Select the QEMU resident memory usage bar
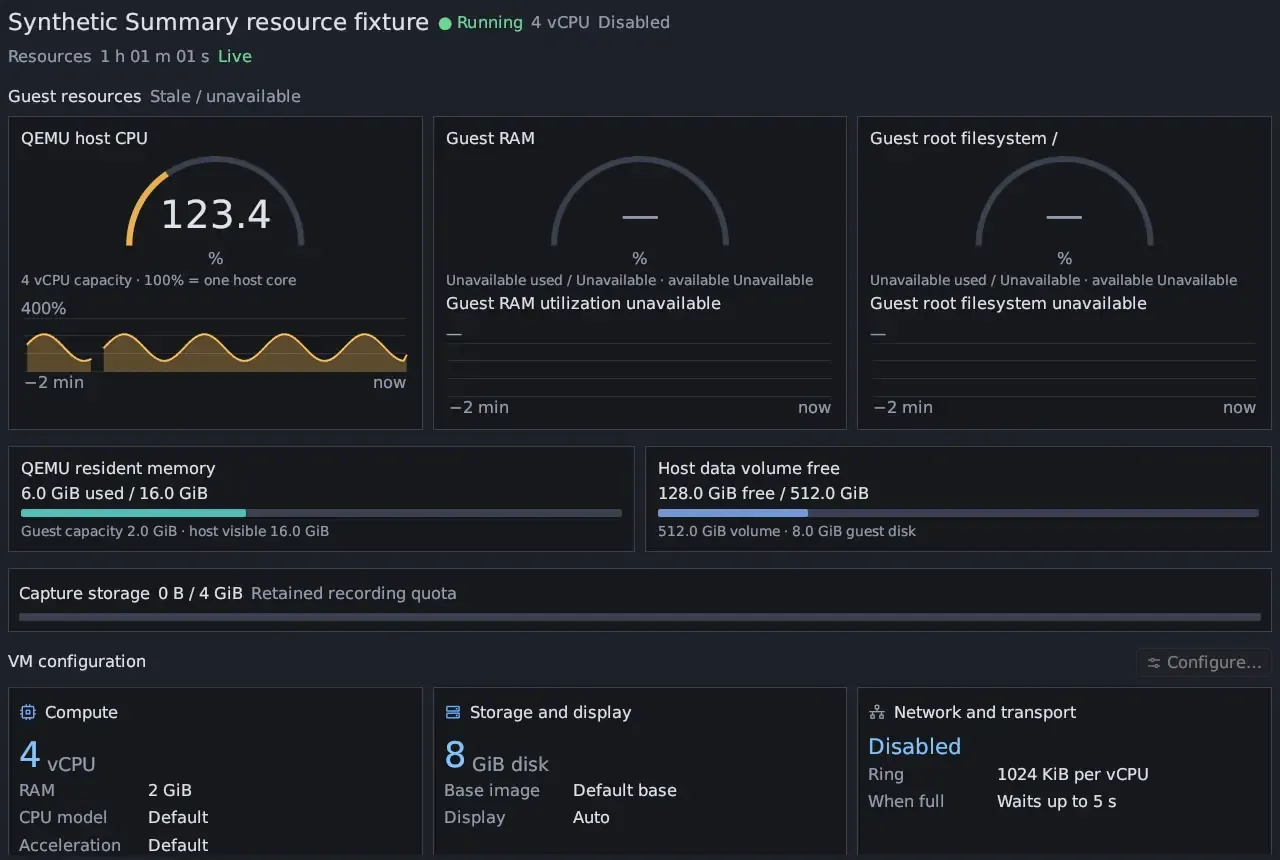Viewport: 1280px width, 860px height. [x=321, y=513]
